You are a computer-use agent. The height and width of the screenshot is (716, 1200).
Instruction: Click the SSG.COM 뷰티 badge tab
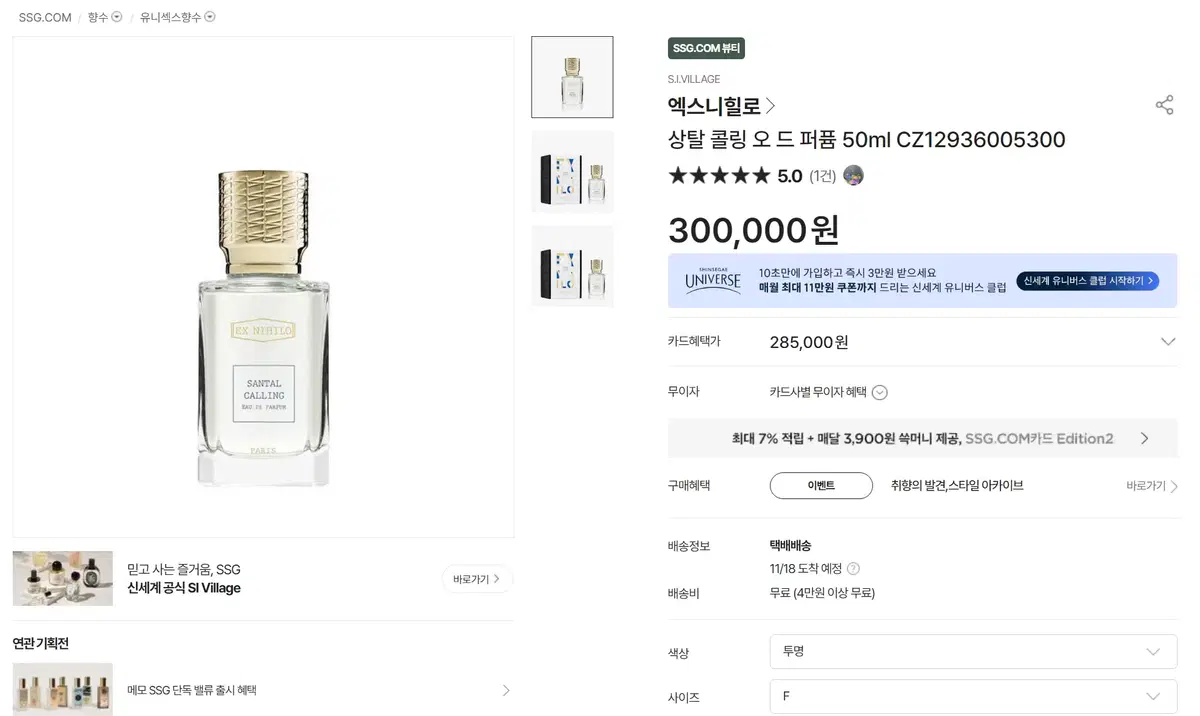tap(706, 48)
